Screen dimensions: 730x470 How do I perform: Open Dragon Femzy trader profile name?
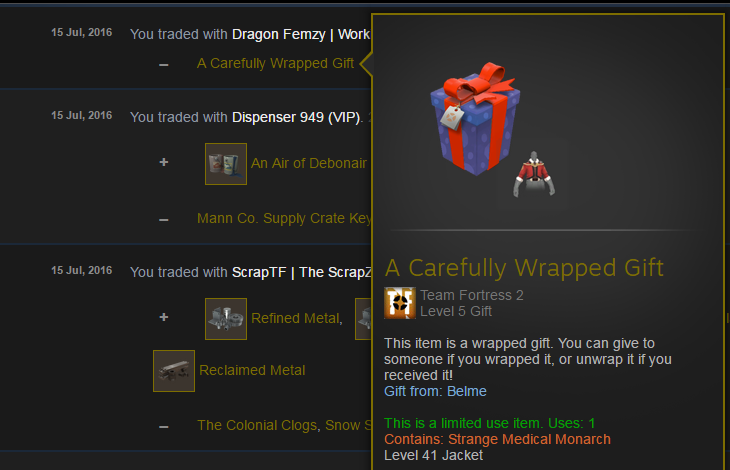pyautogui.click(x=301, y=34)
